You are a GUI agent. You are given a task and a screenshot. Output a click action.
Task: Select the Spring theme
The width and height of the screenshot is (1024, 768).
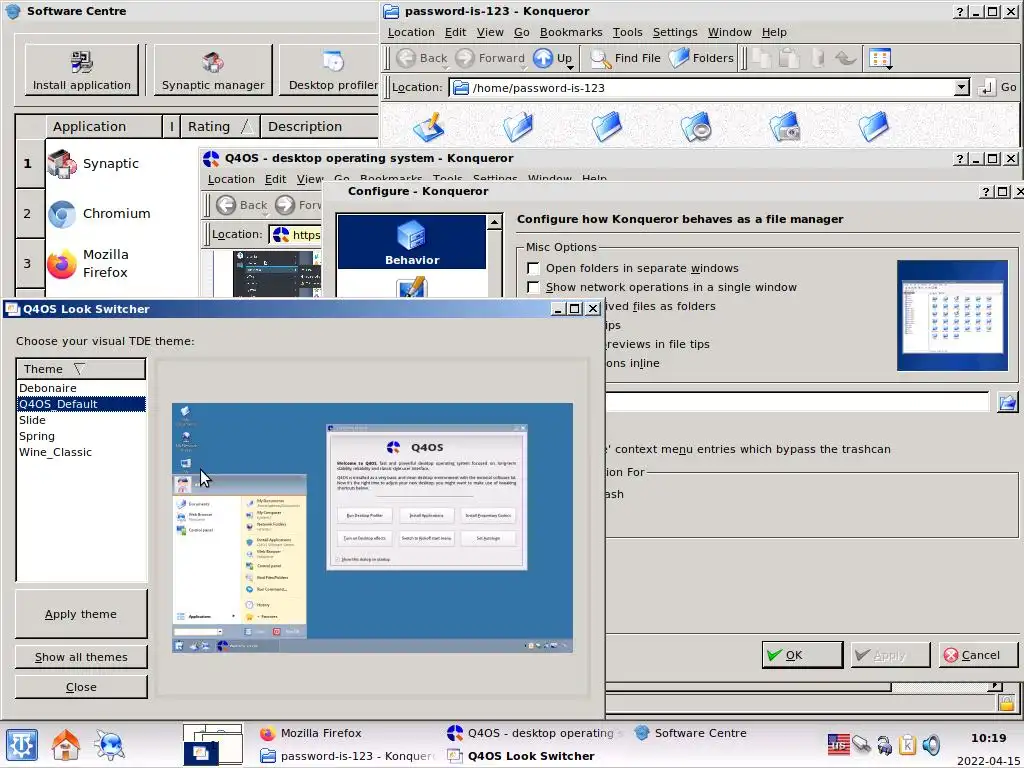click(x=81, y=436)
